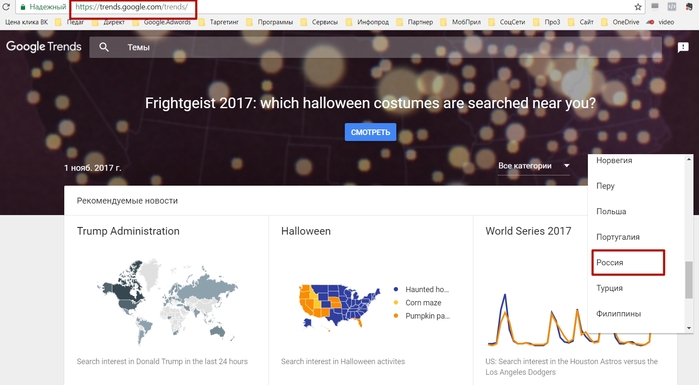
Task: Open the Google.Adwords bookmark folder
Action: [x=162, y=22]
